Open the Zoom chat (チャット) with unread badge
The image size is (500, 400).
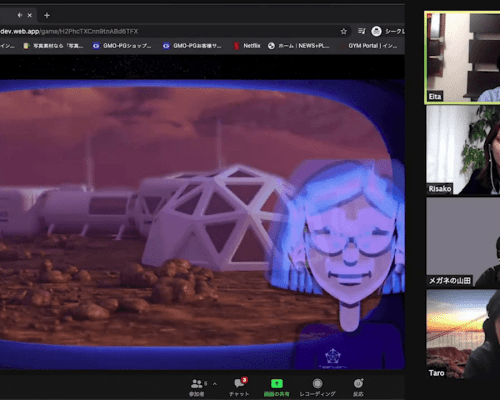(x=240, y=387)
